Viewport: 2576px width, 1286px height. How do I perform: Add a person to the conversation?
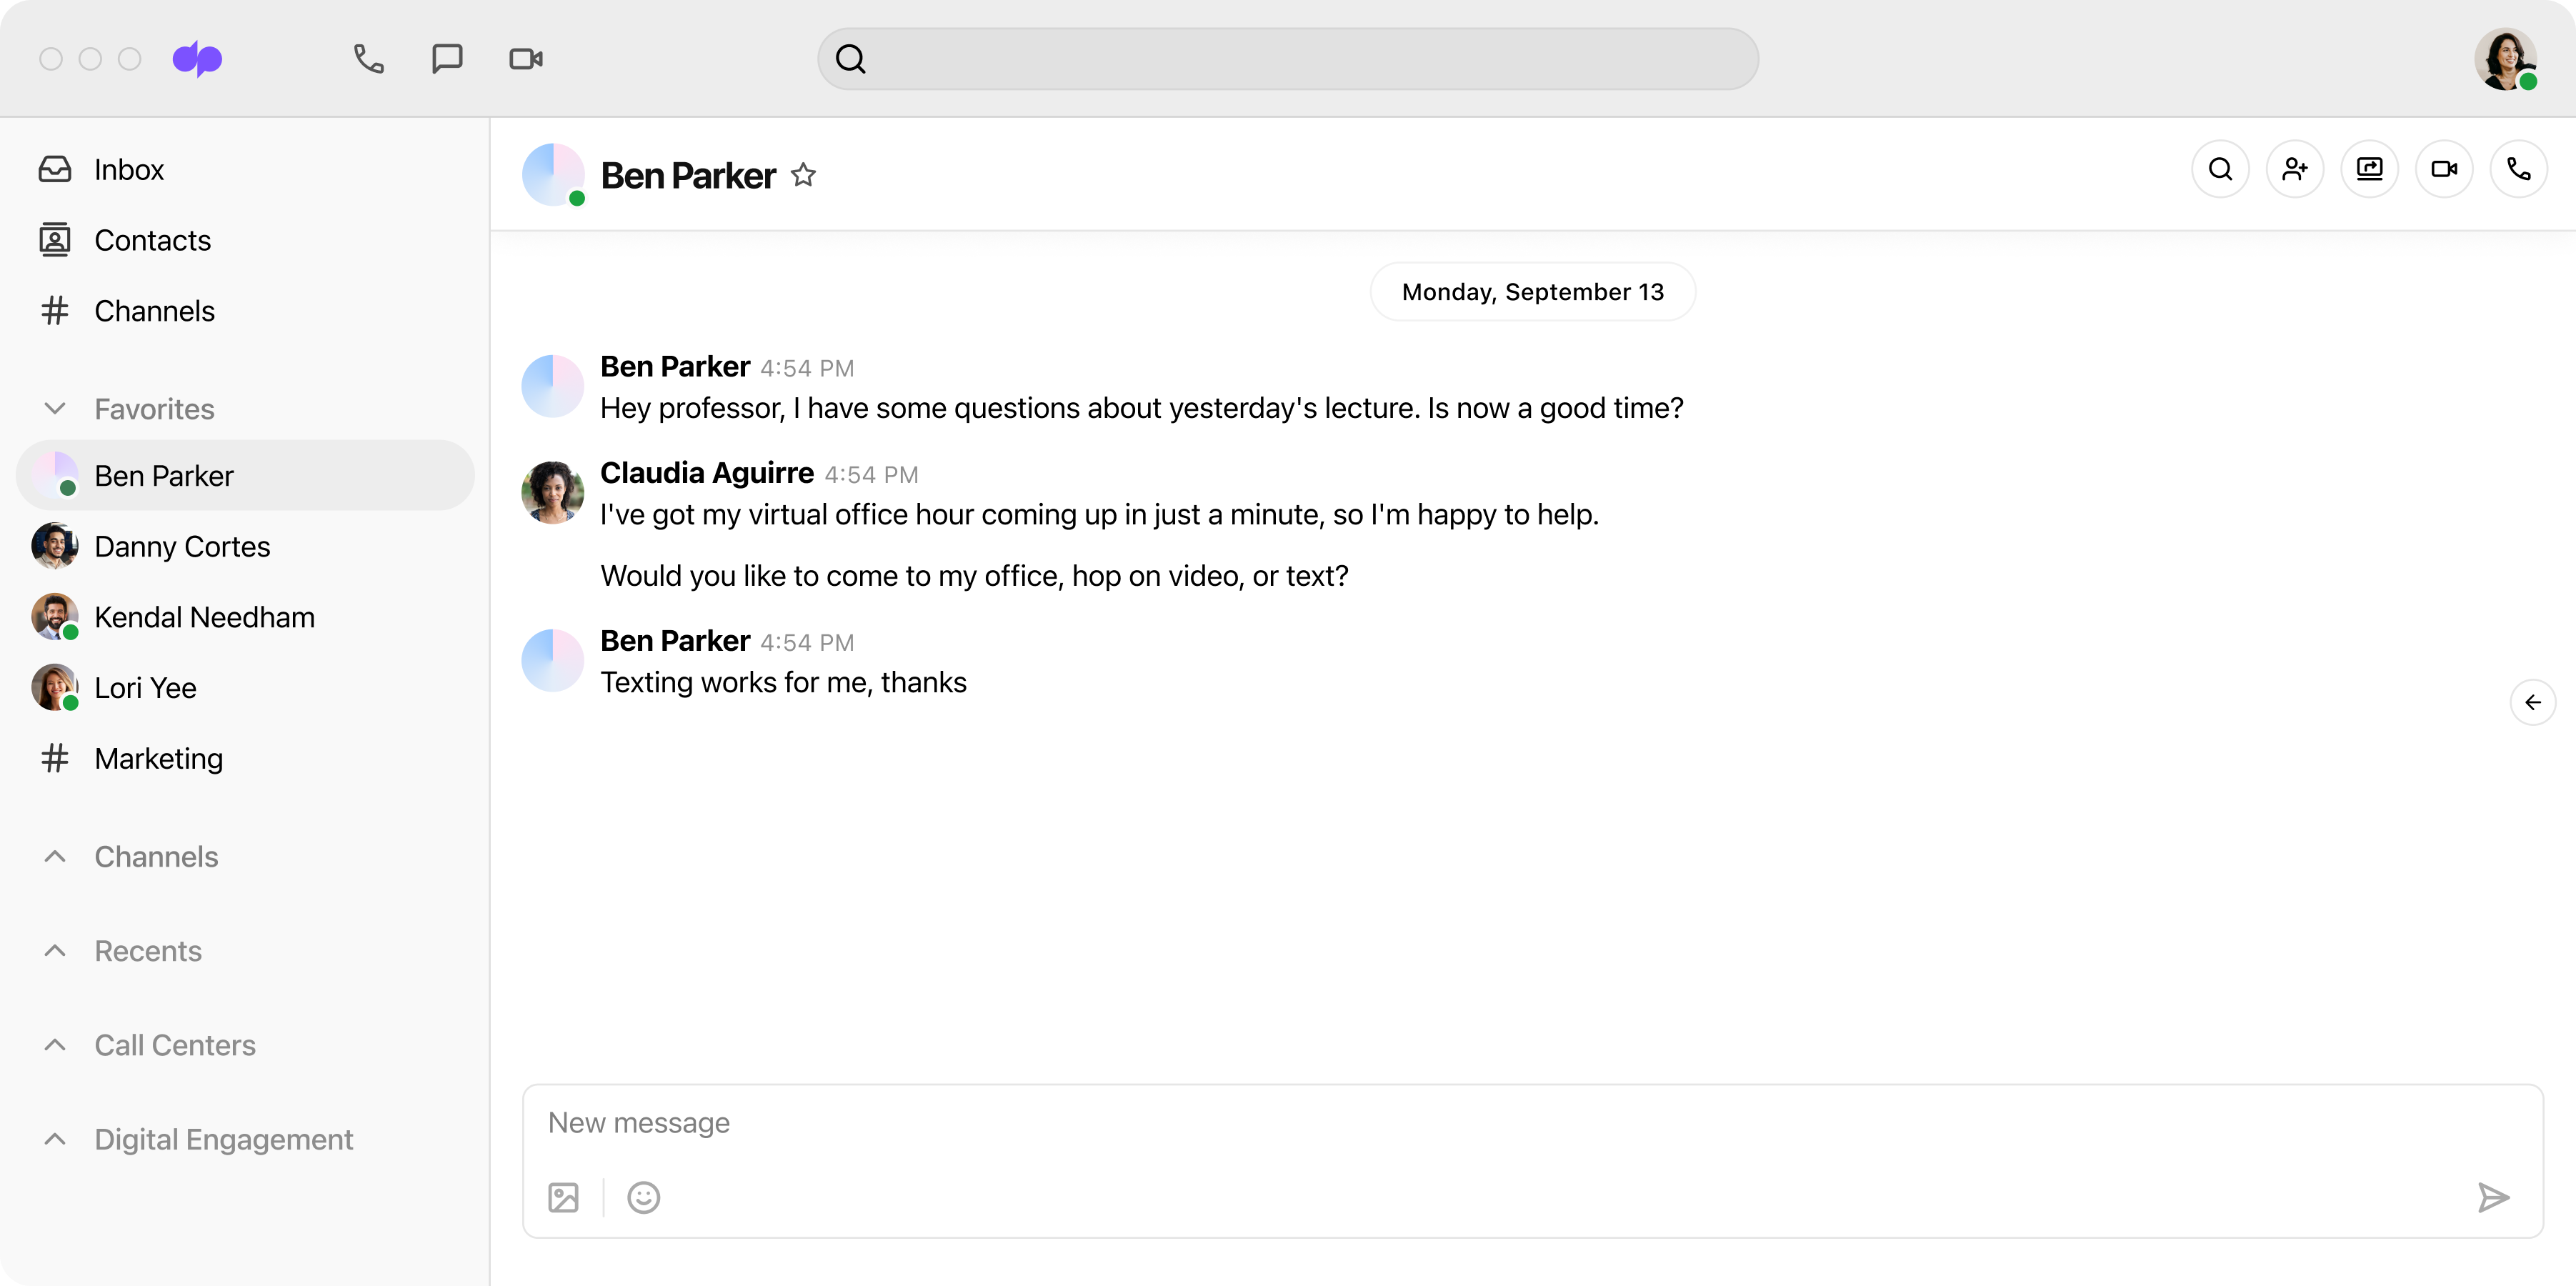(2295, 169)
